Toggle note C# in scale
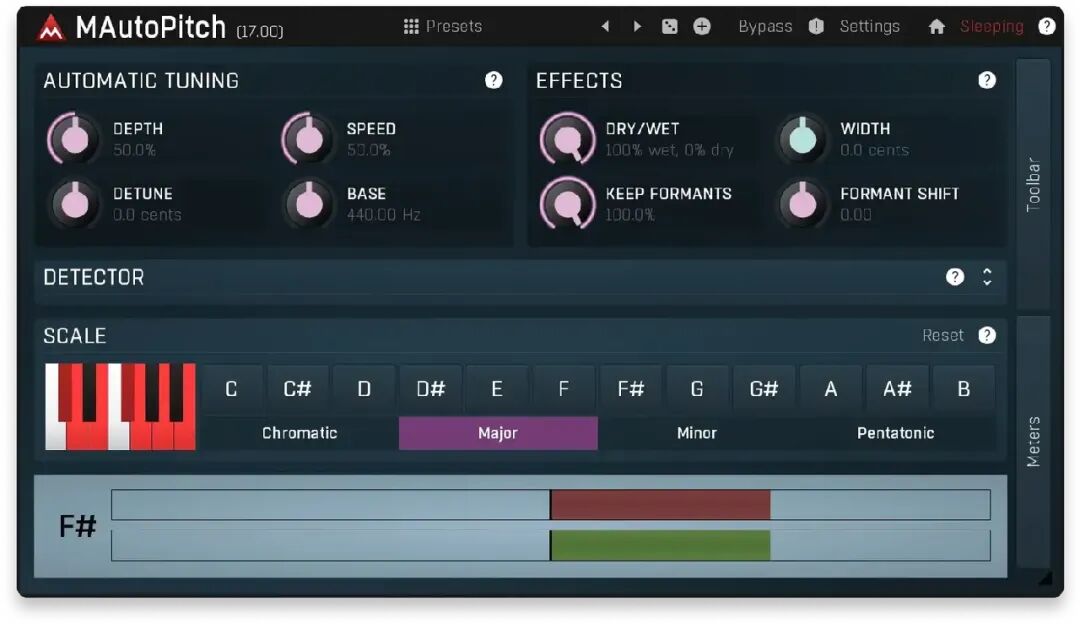The height and width of the screenshot is (624, 1080). [x=298, y=389]
